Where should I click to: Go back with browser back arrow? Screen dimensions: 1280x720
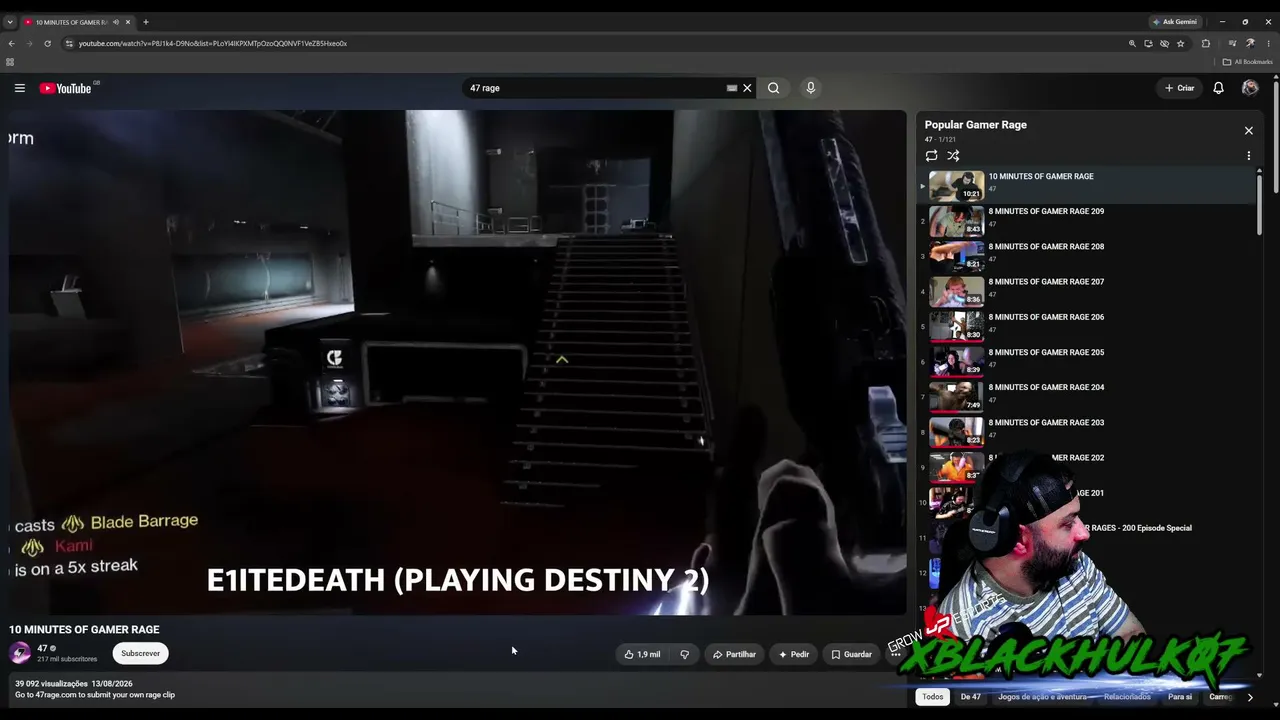point(11,43)
